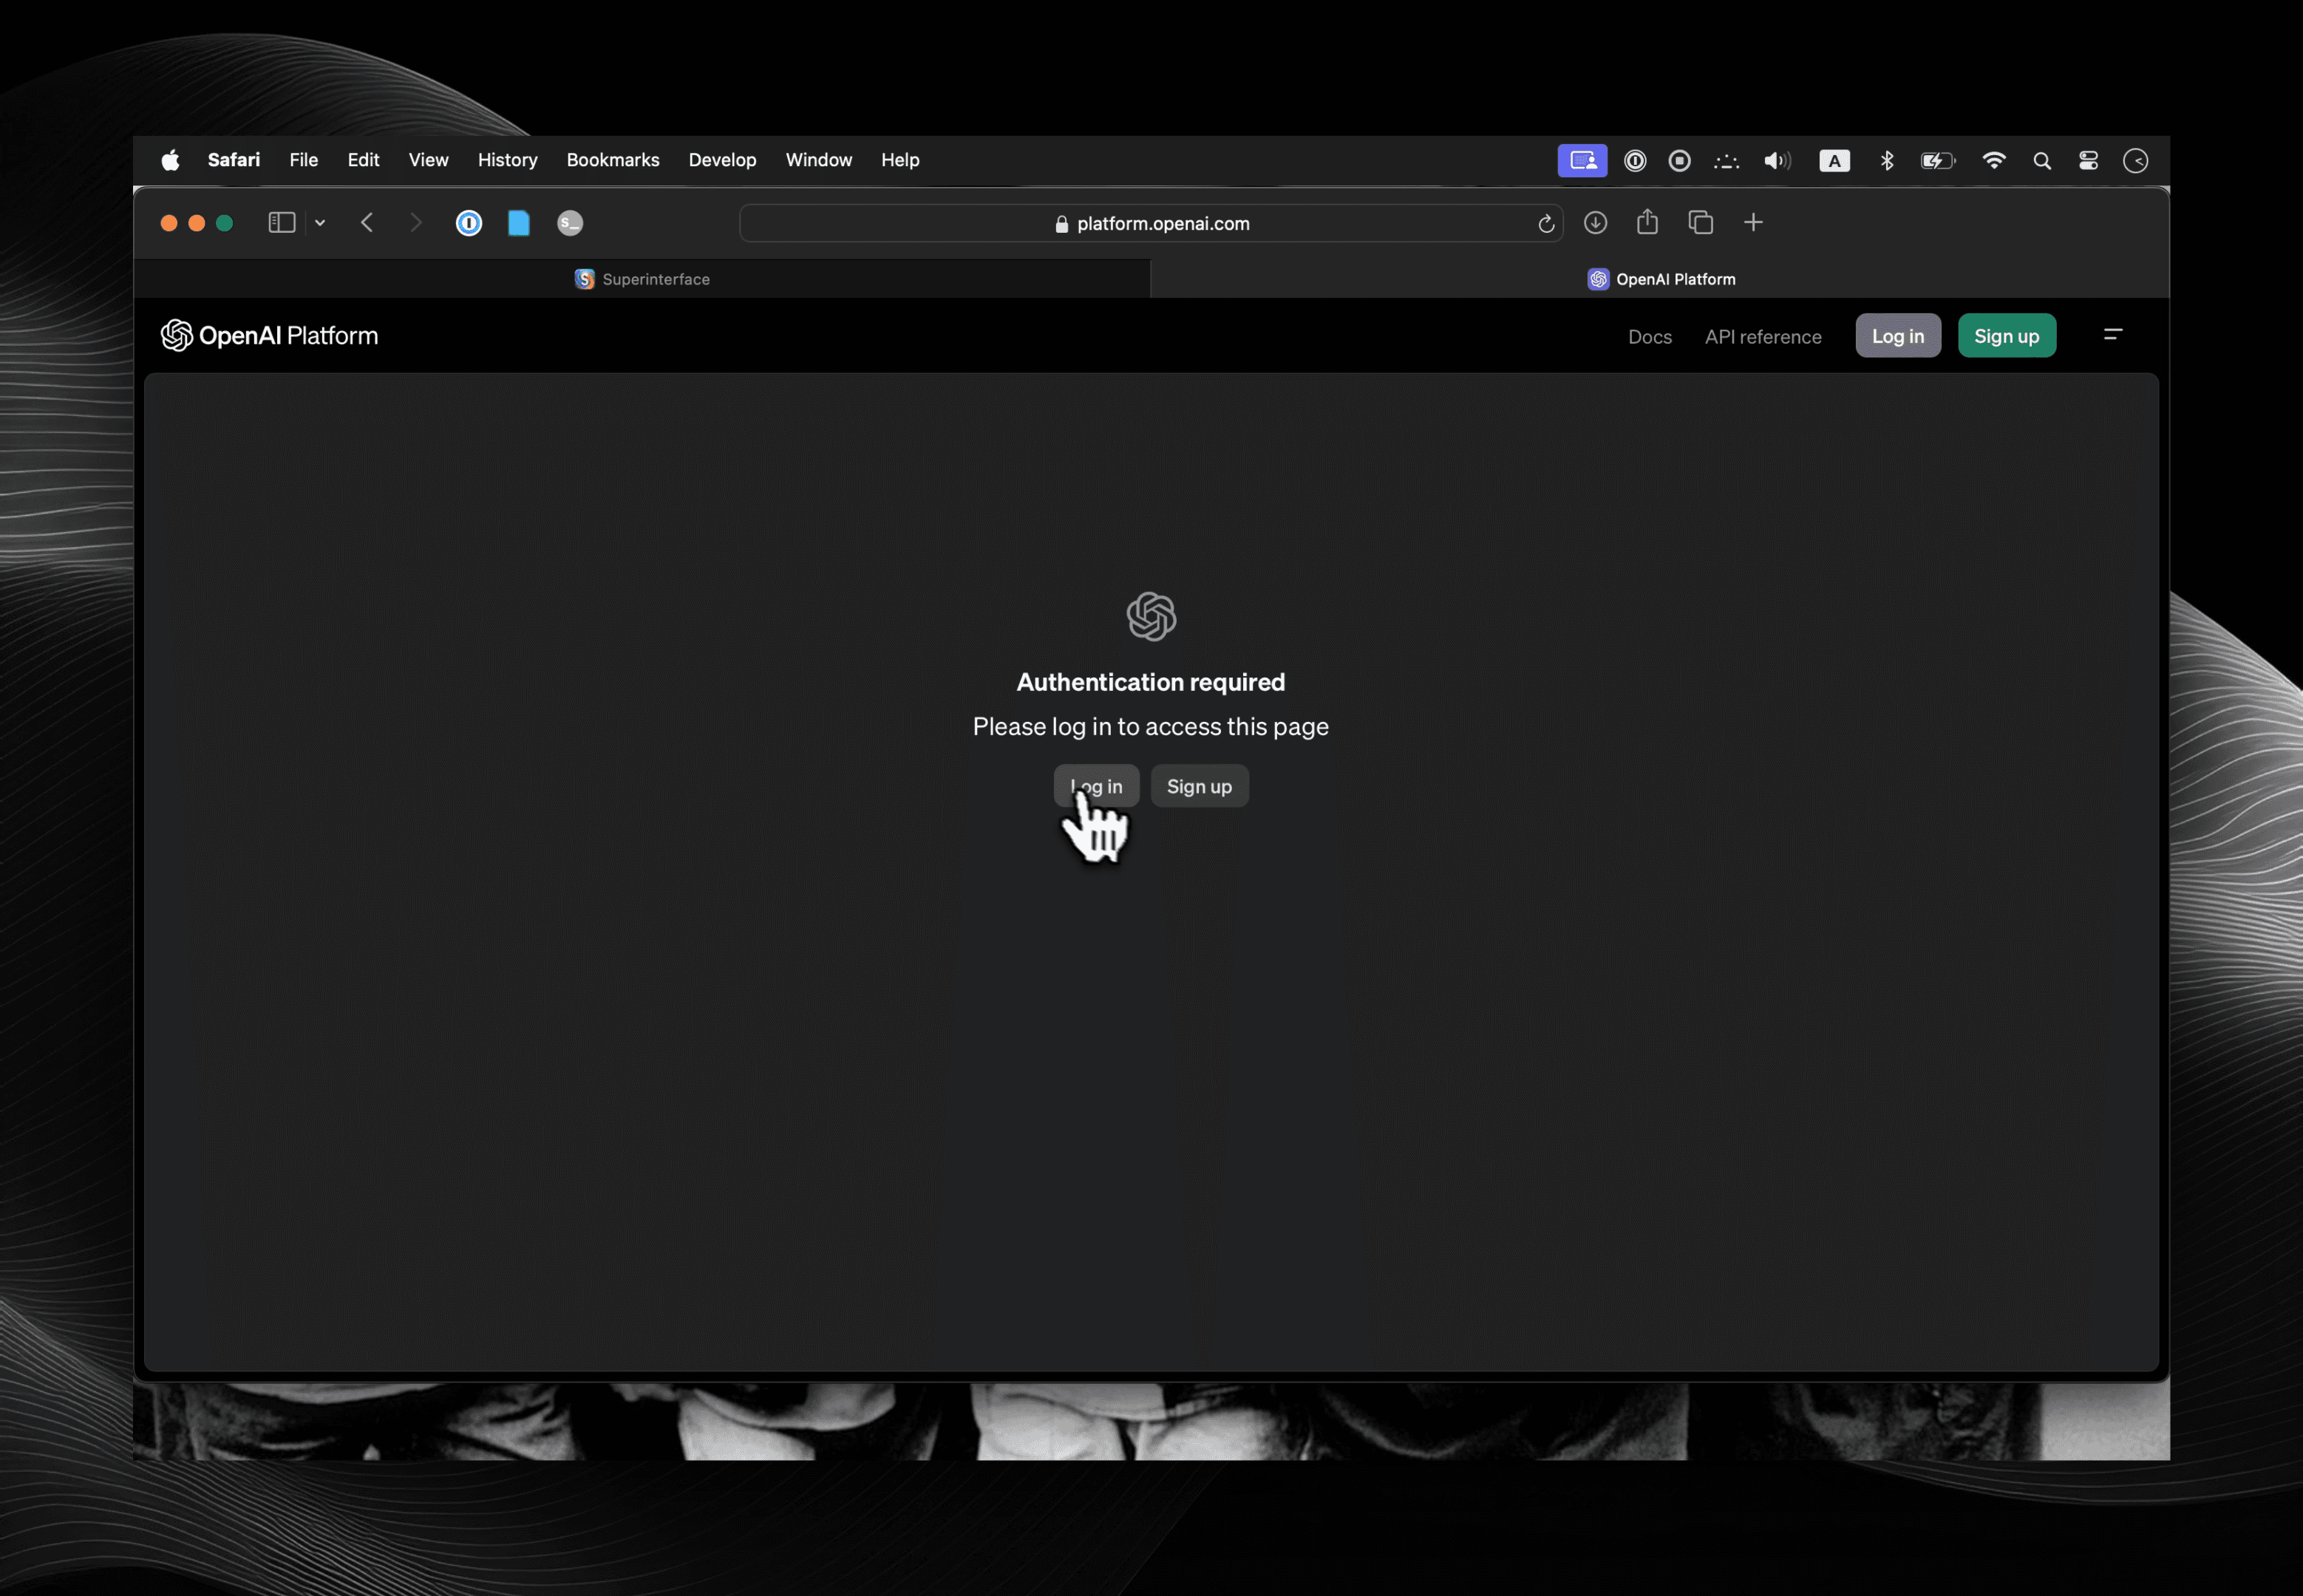Viewport: 2303px width, 1596px height.
Task: Reload the page using the refresh icon
Action: click(1545, 223)
